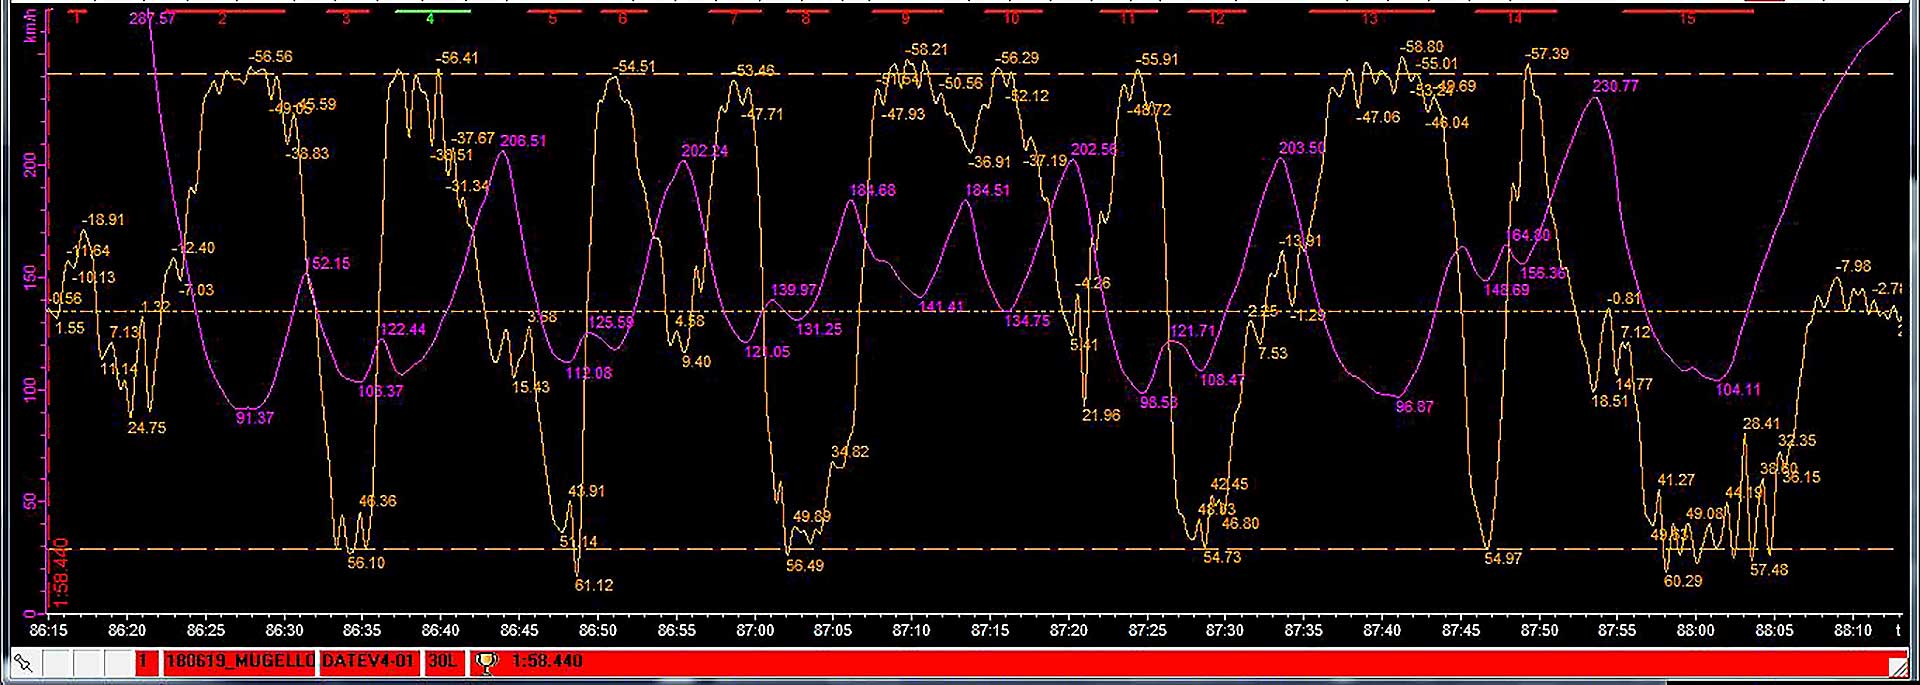
Task: Click the 61.12 lean angle value label
Action: [594, 586]
